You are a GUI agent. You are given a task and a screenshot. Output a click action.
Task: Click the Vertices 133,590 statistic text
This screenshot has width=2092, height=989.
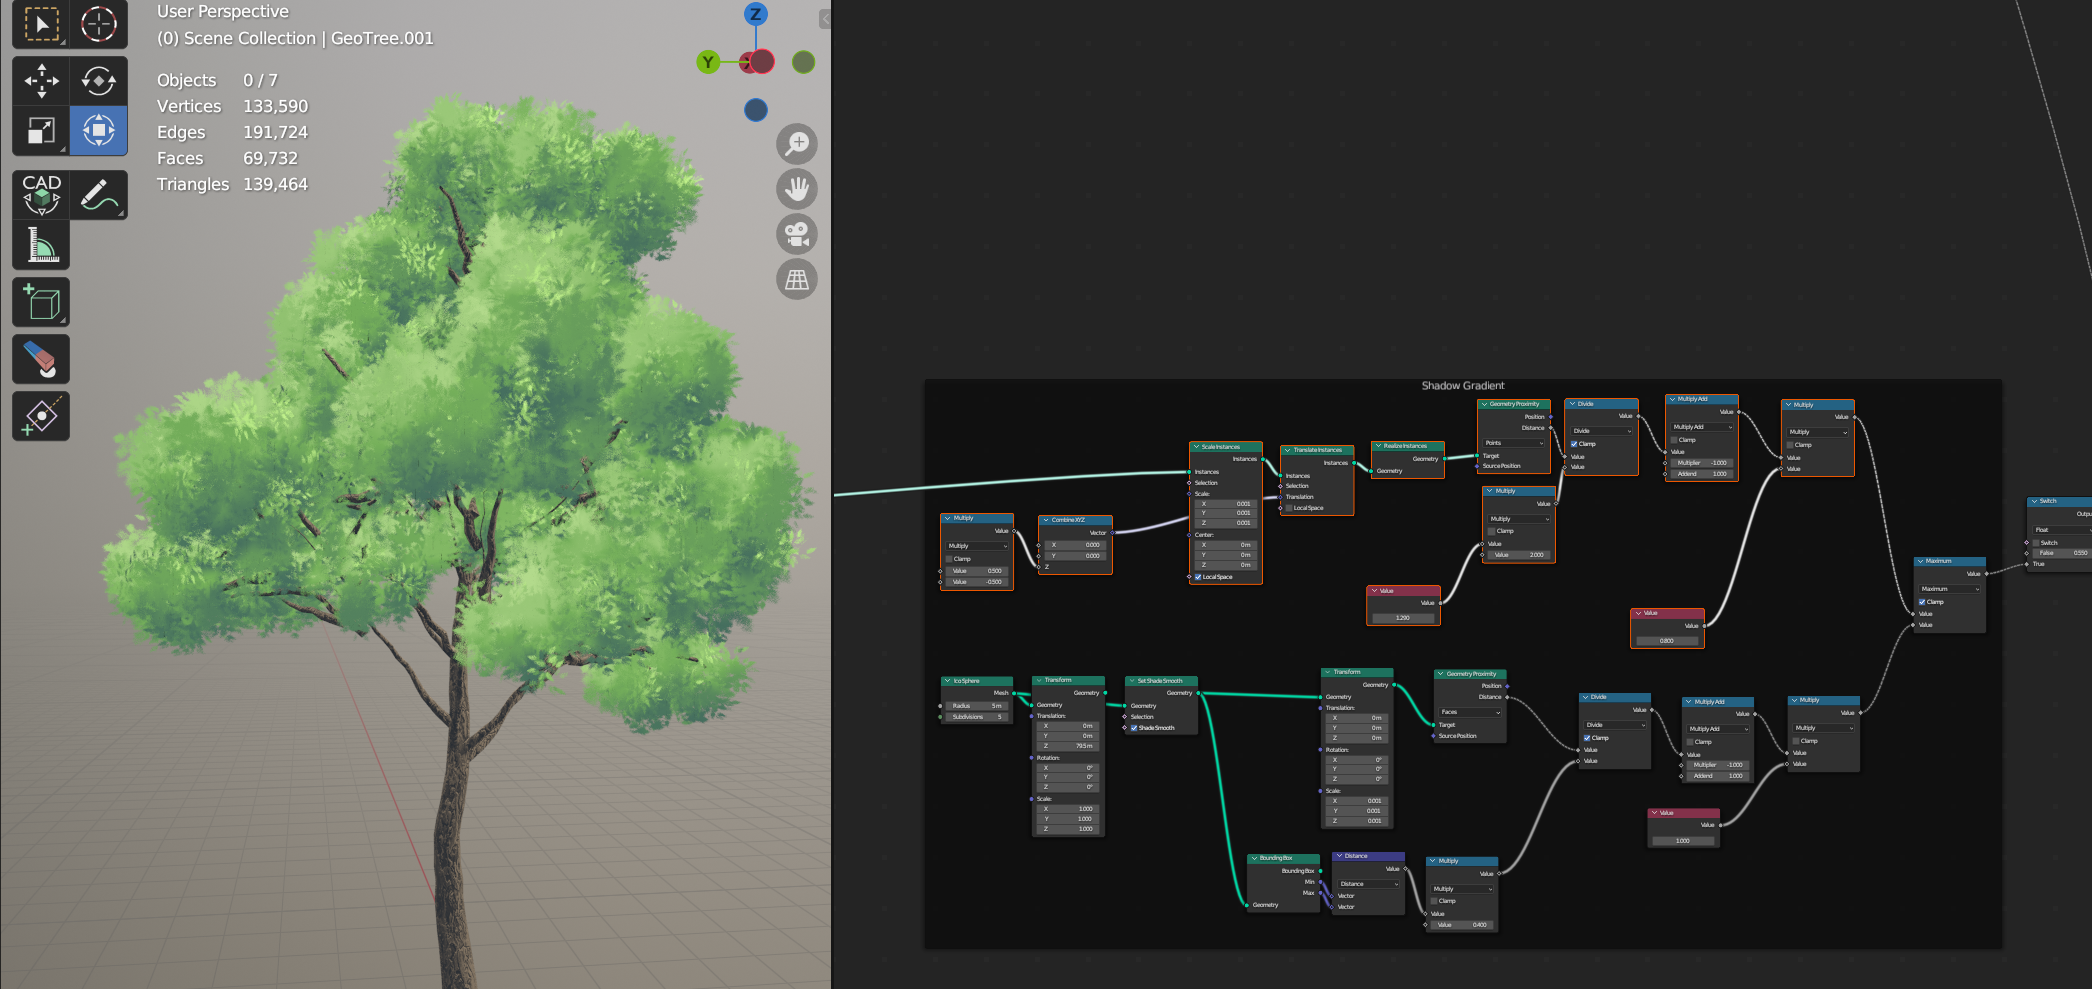coord(232,106)
